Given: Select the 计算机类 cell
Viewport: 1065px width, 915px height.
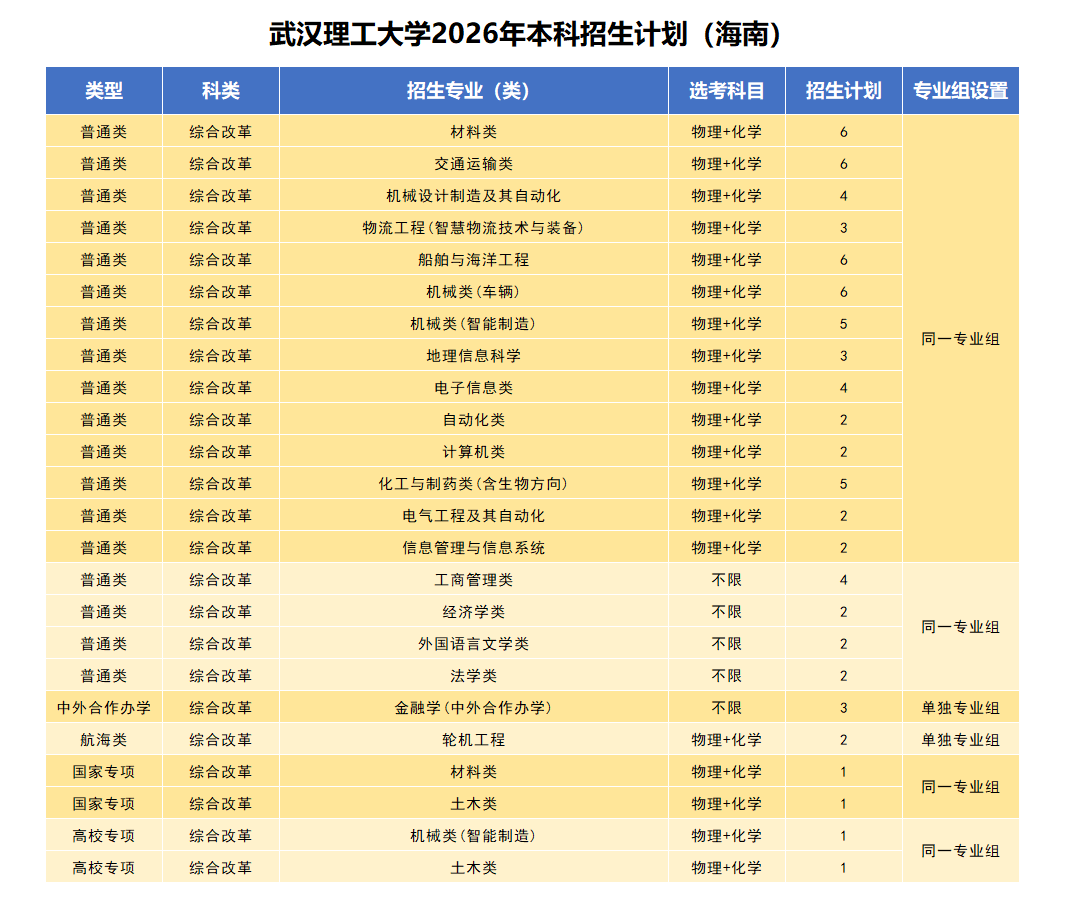Looking at the screenshot, I should [x=473, y=451].
